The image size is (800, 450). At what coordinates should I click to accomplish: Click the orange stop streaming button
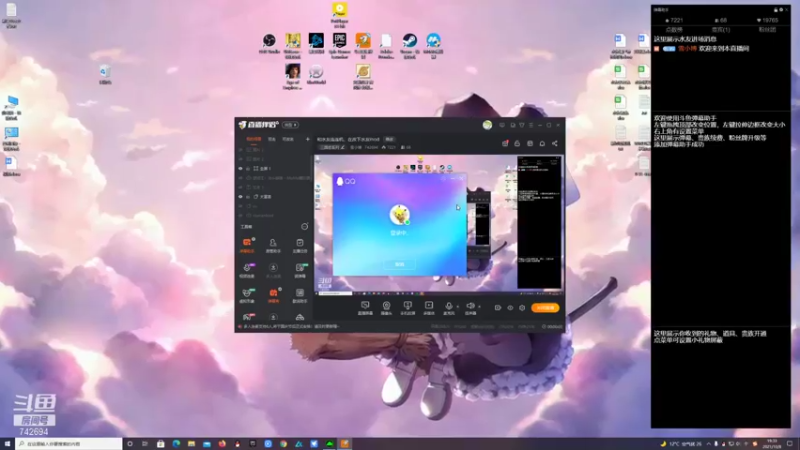tap(545, 308)
